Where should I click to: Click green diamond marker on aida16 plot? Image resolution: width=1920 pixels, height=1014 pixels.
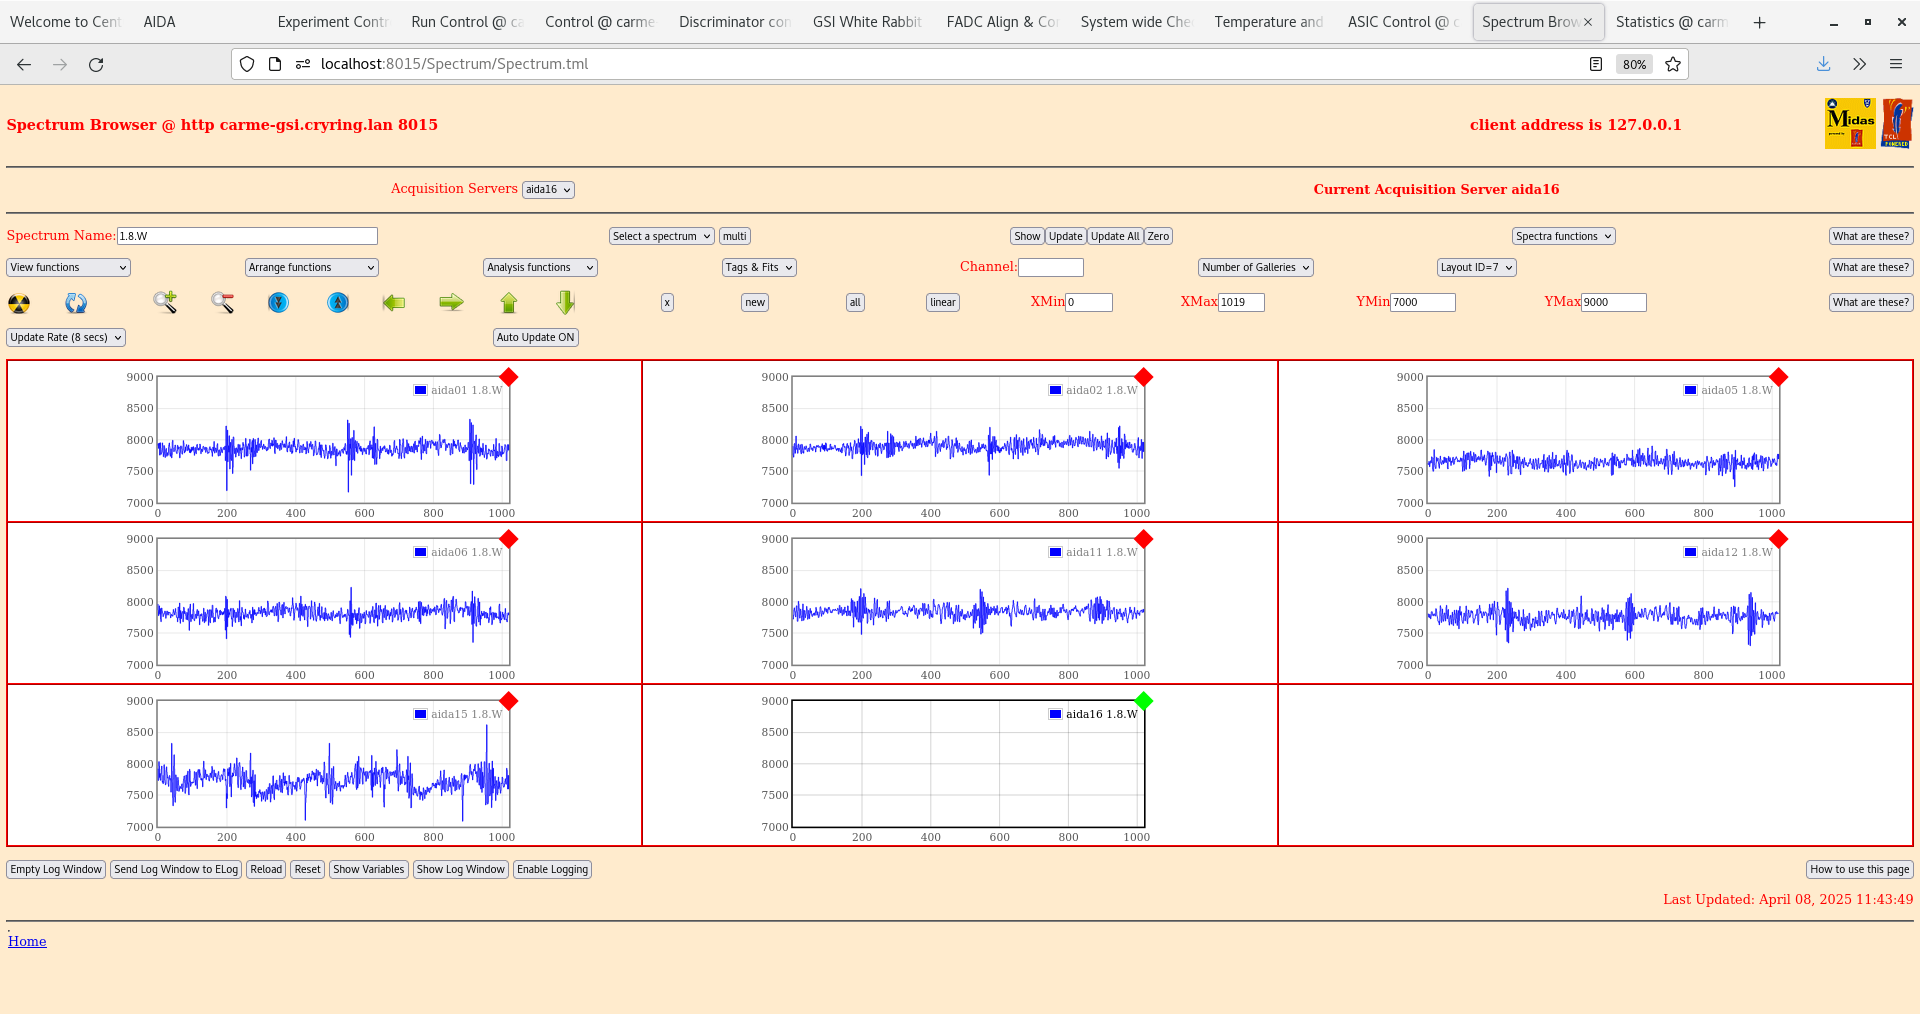[x=1144, y=701]
